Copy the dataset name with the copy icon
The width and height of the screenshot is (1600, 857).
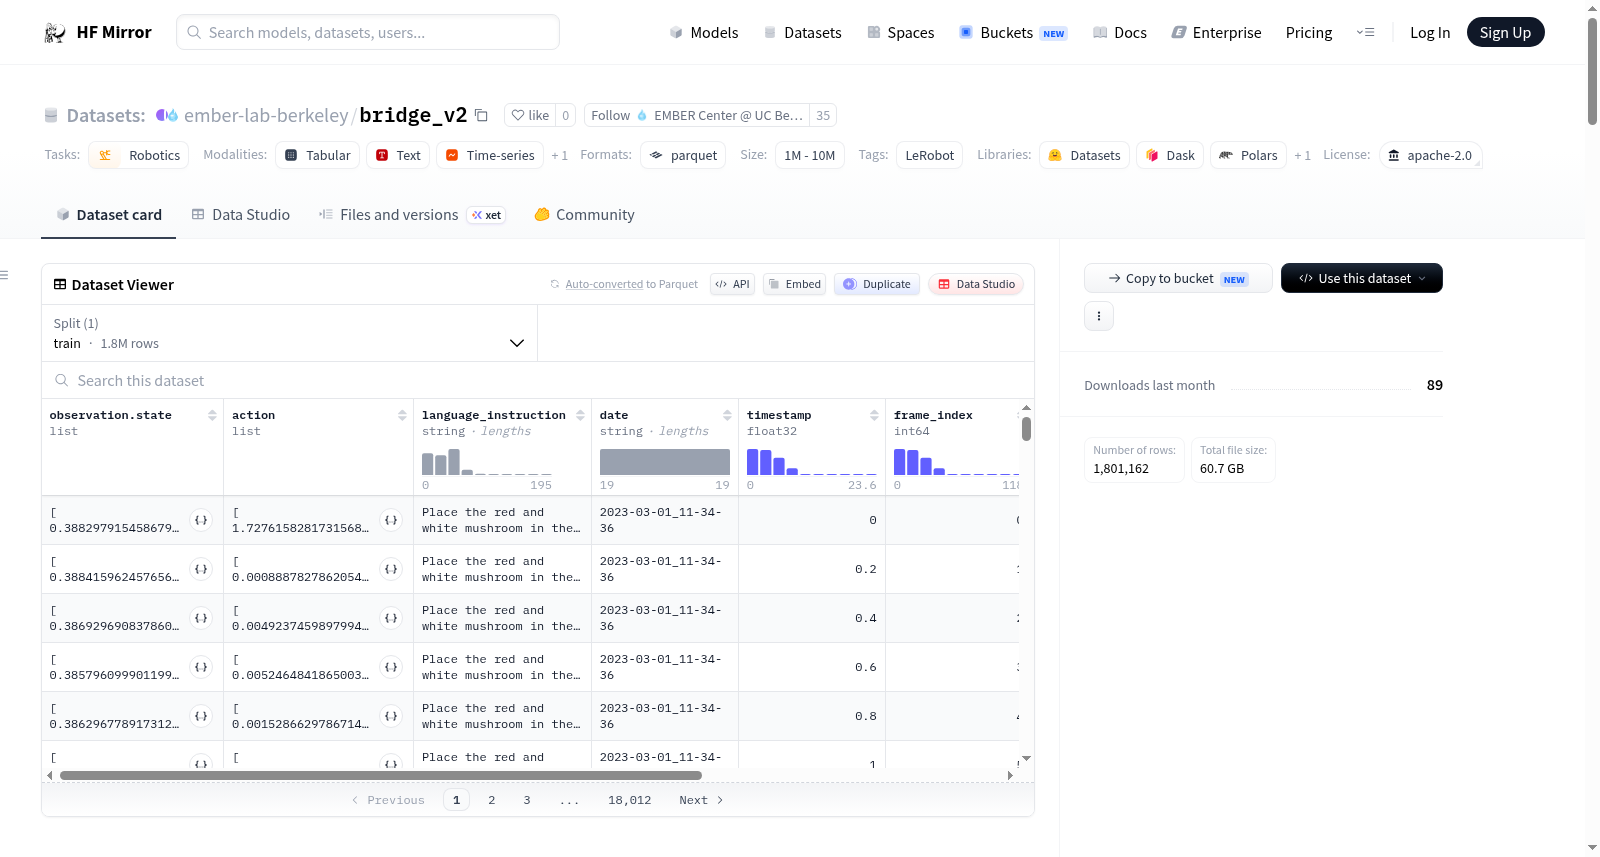coord(481,115)
